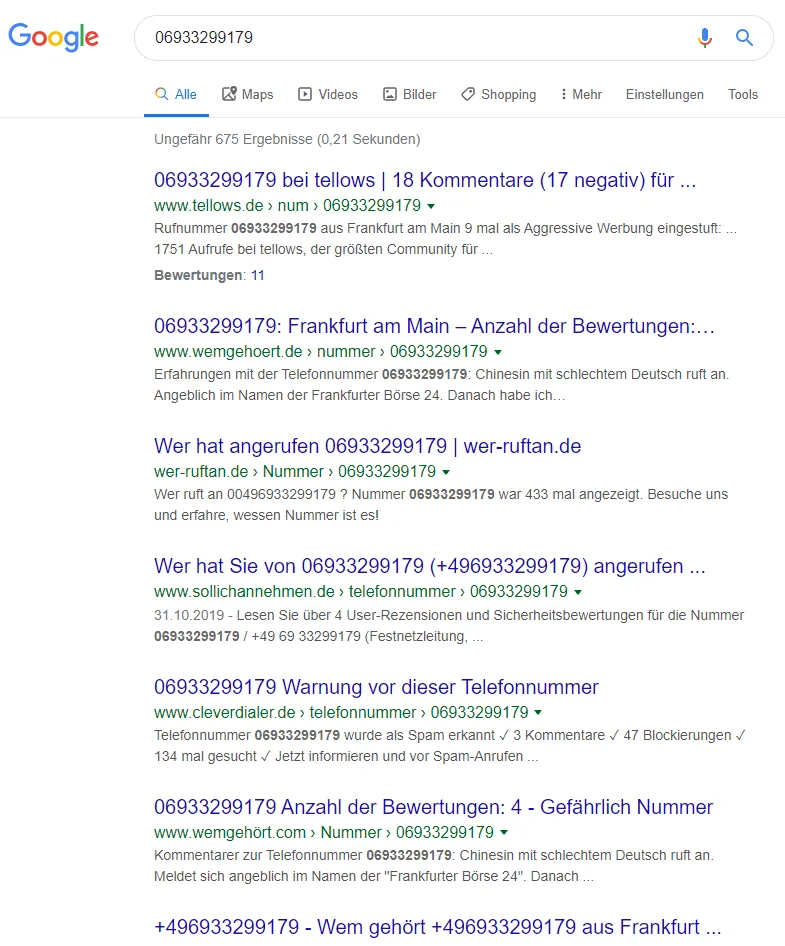The image size is (785, 946).
Task: Open tellows result with 18 Kommentare
Action: pos(425,180)
